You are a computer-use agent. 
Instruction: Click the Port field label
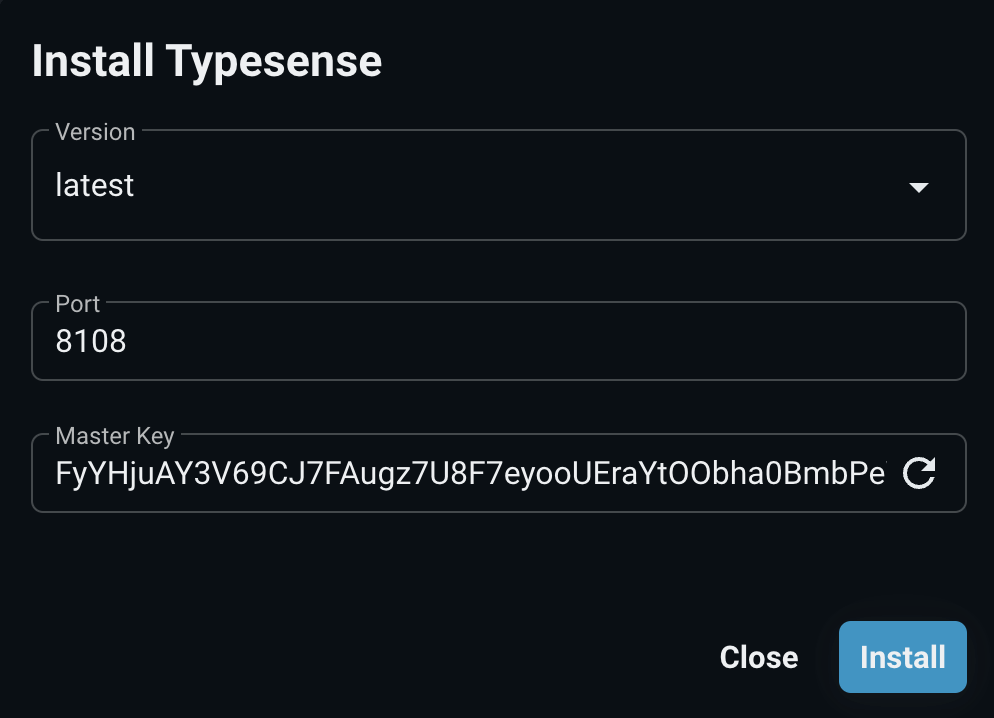[78, 304]
